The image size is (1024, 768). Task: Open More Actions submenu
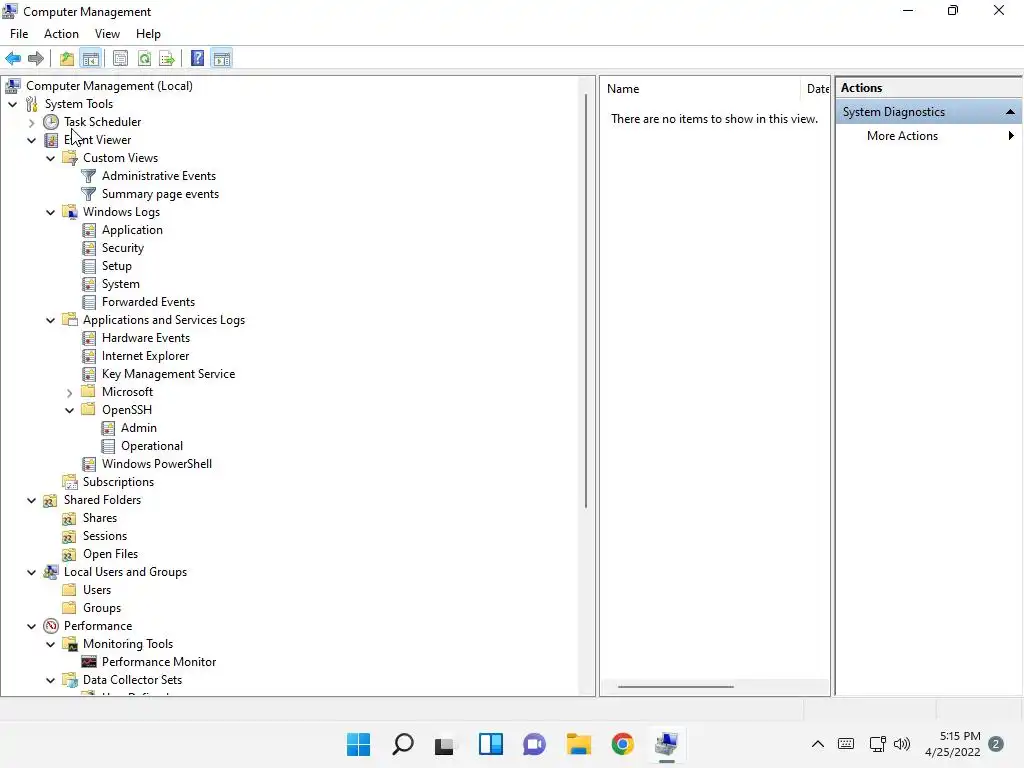click(929, 136)
